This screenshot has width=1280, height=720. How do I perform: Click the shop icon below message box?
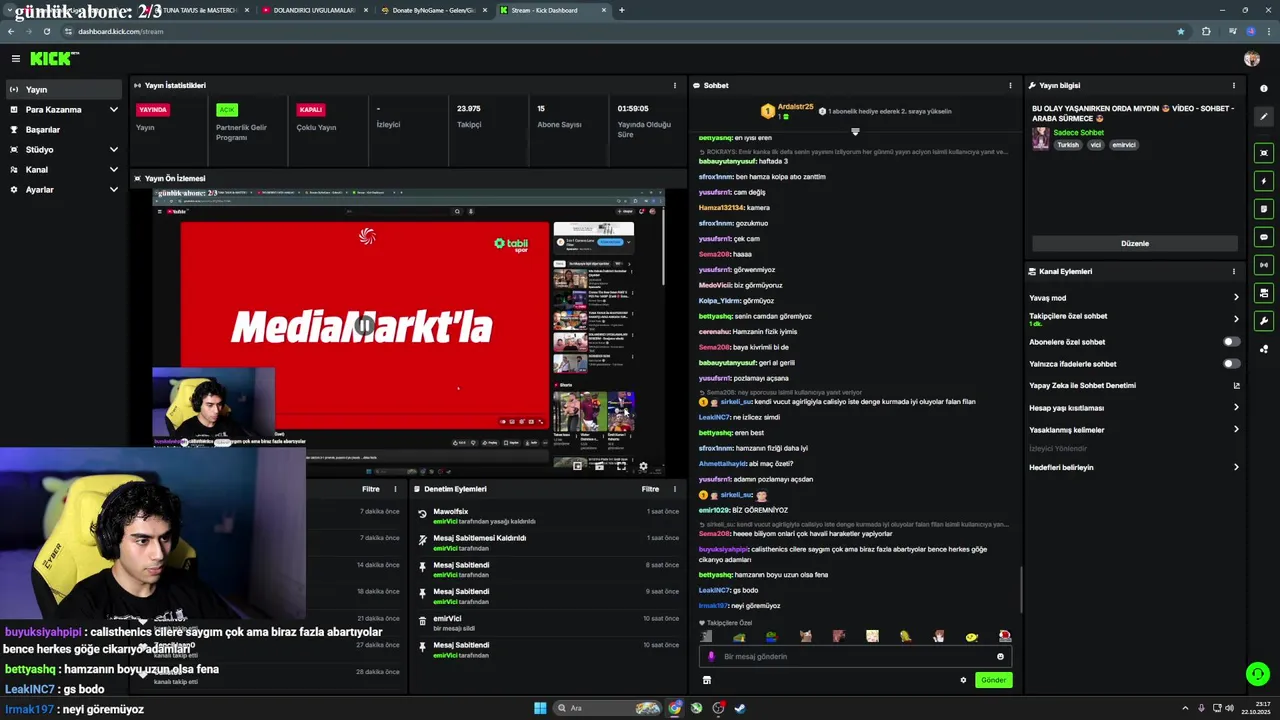(706, 680)
